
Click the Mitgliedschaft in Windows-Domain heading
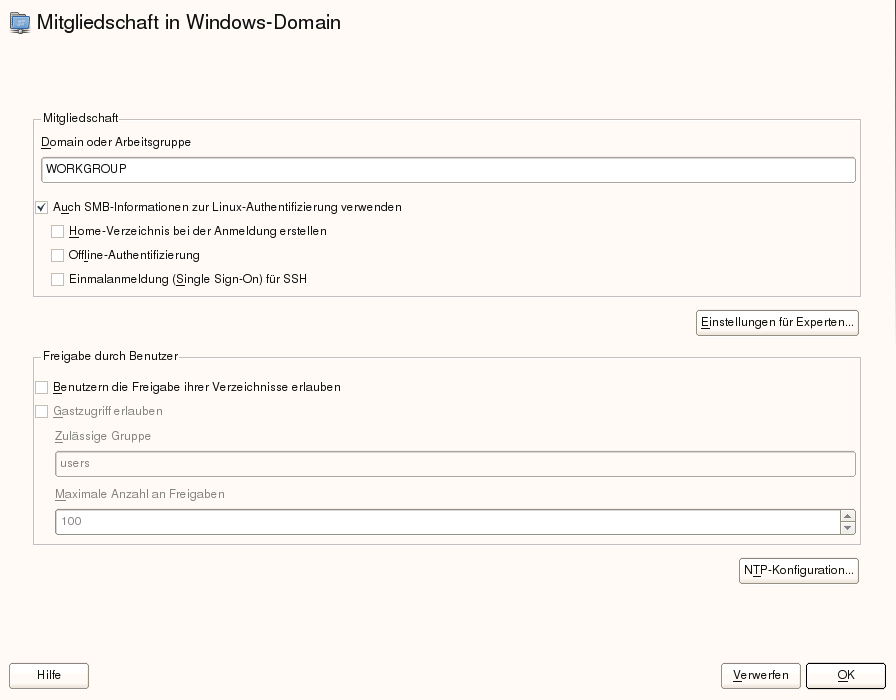pos(189,22)
